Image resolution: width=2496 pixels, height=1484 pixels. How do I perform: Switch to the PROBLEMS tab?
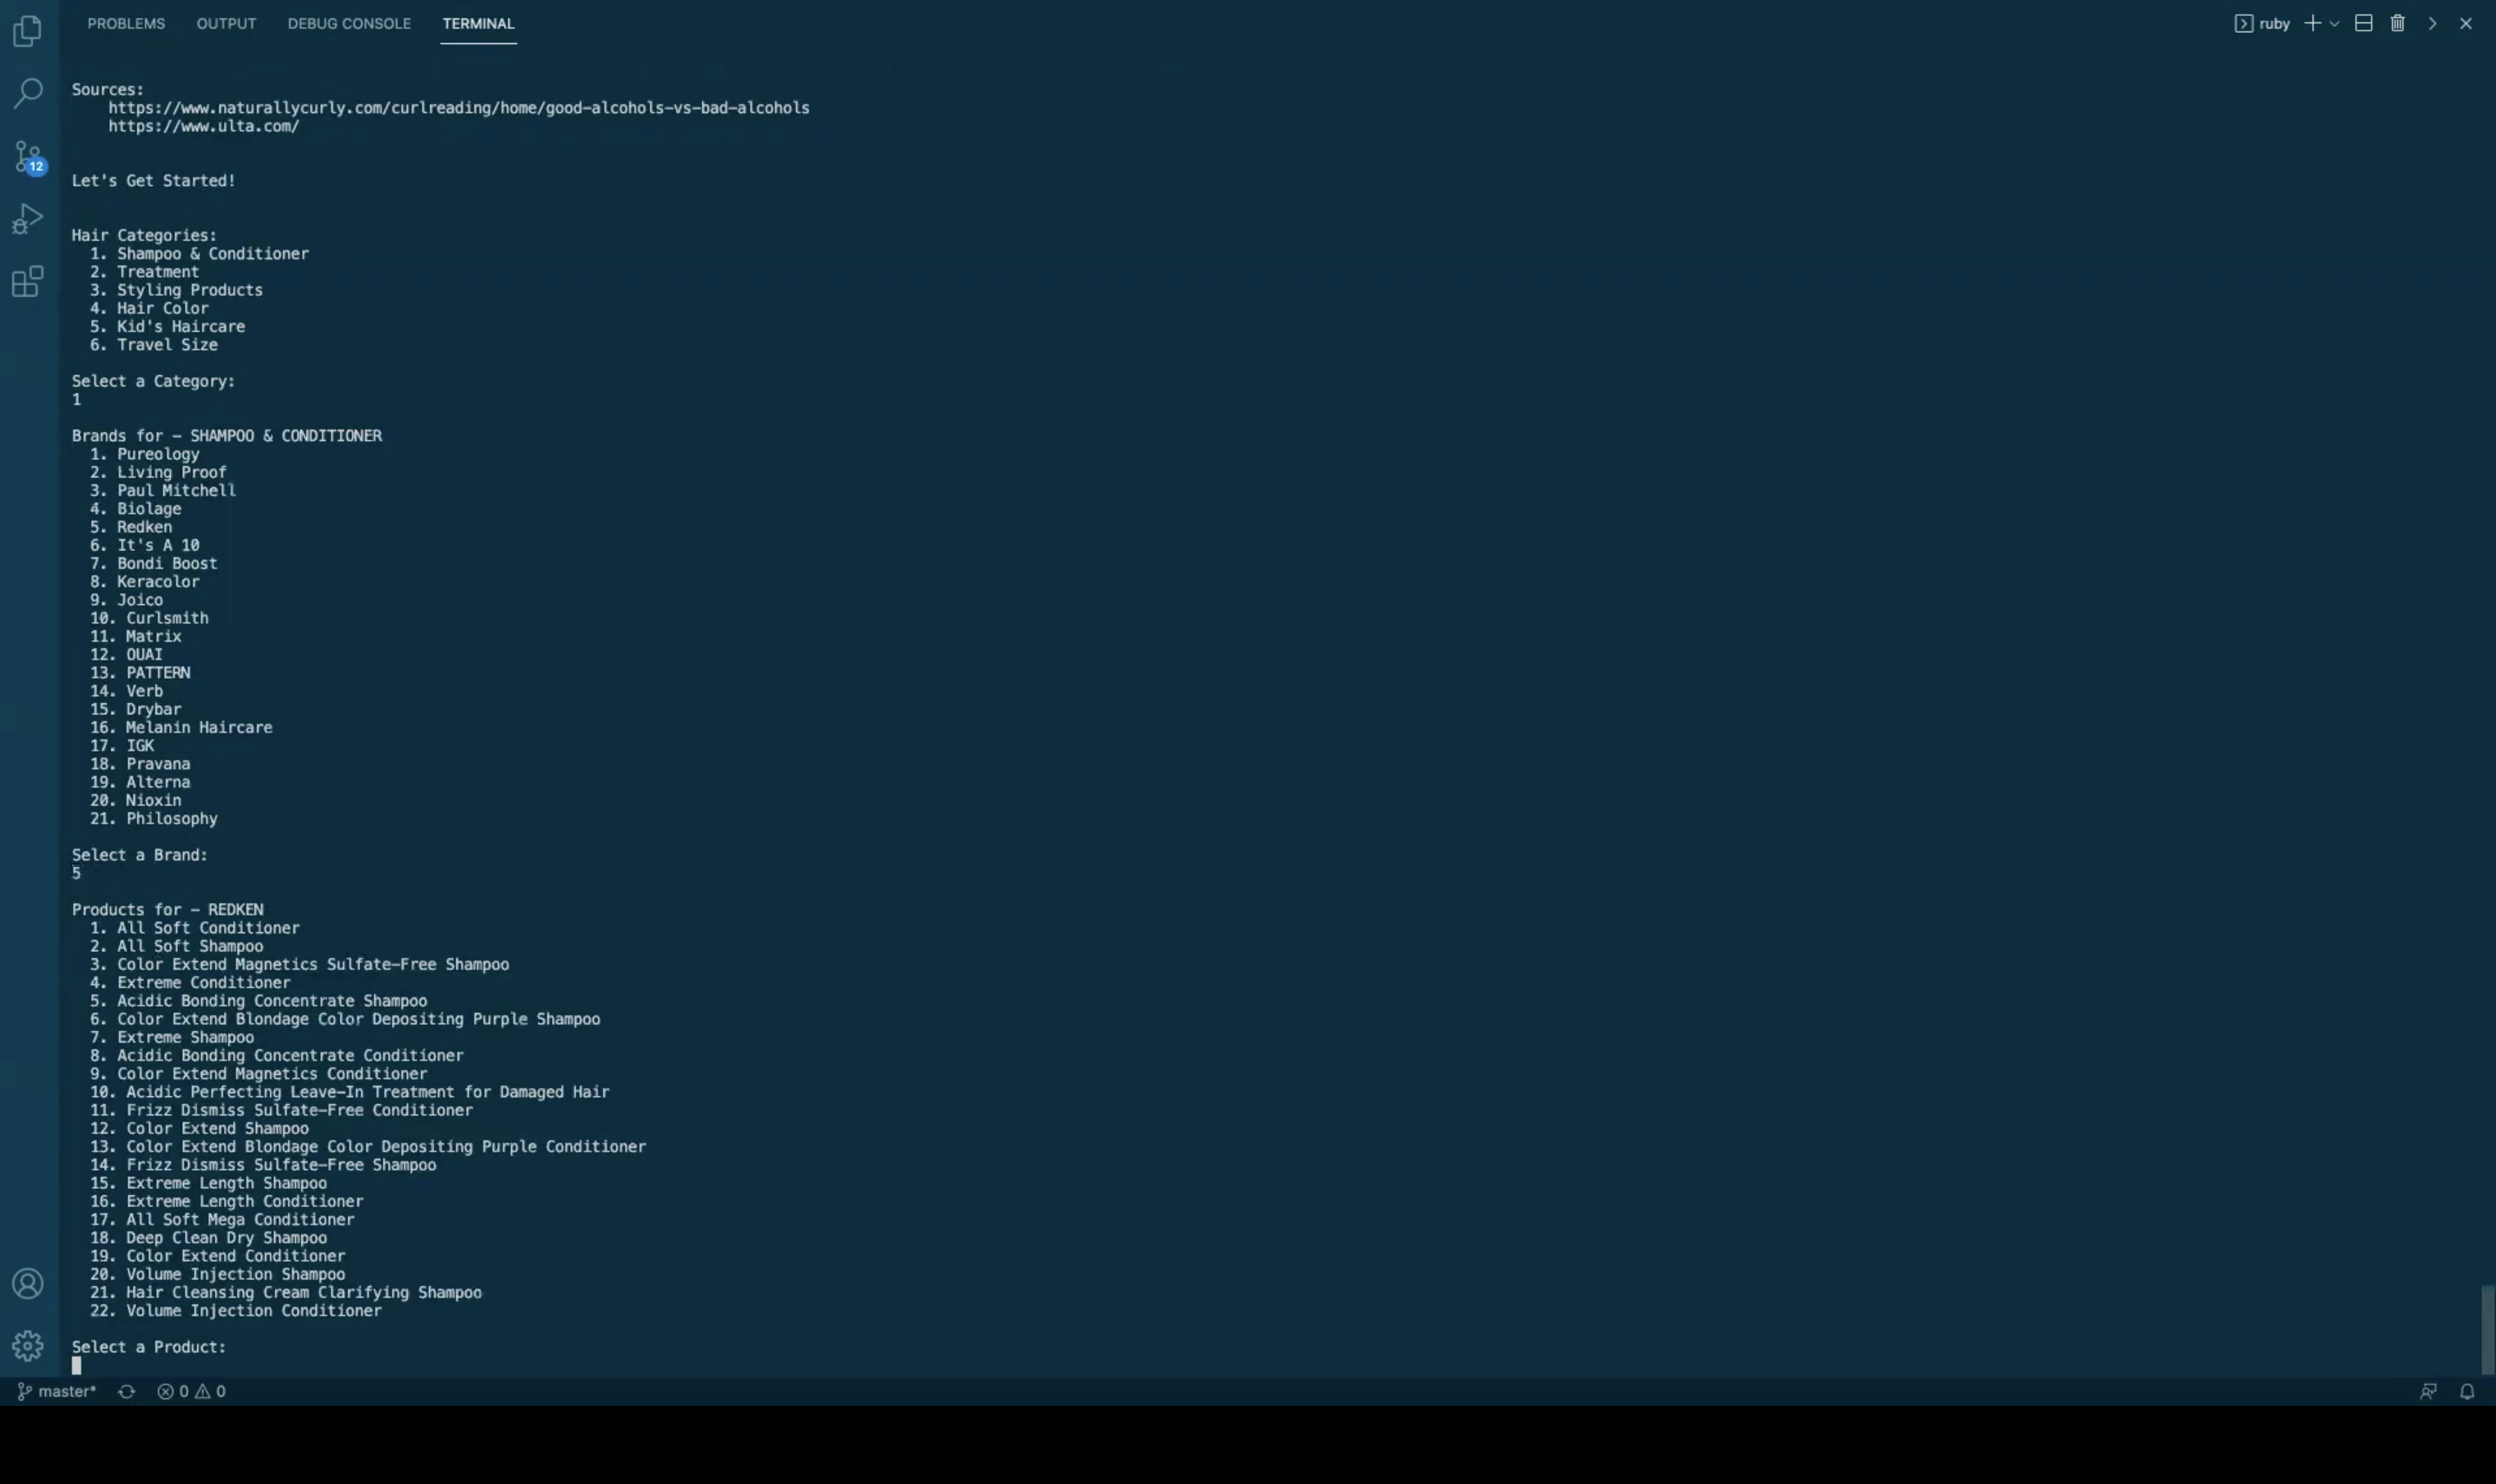coord(126,23)
